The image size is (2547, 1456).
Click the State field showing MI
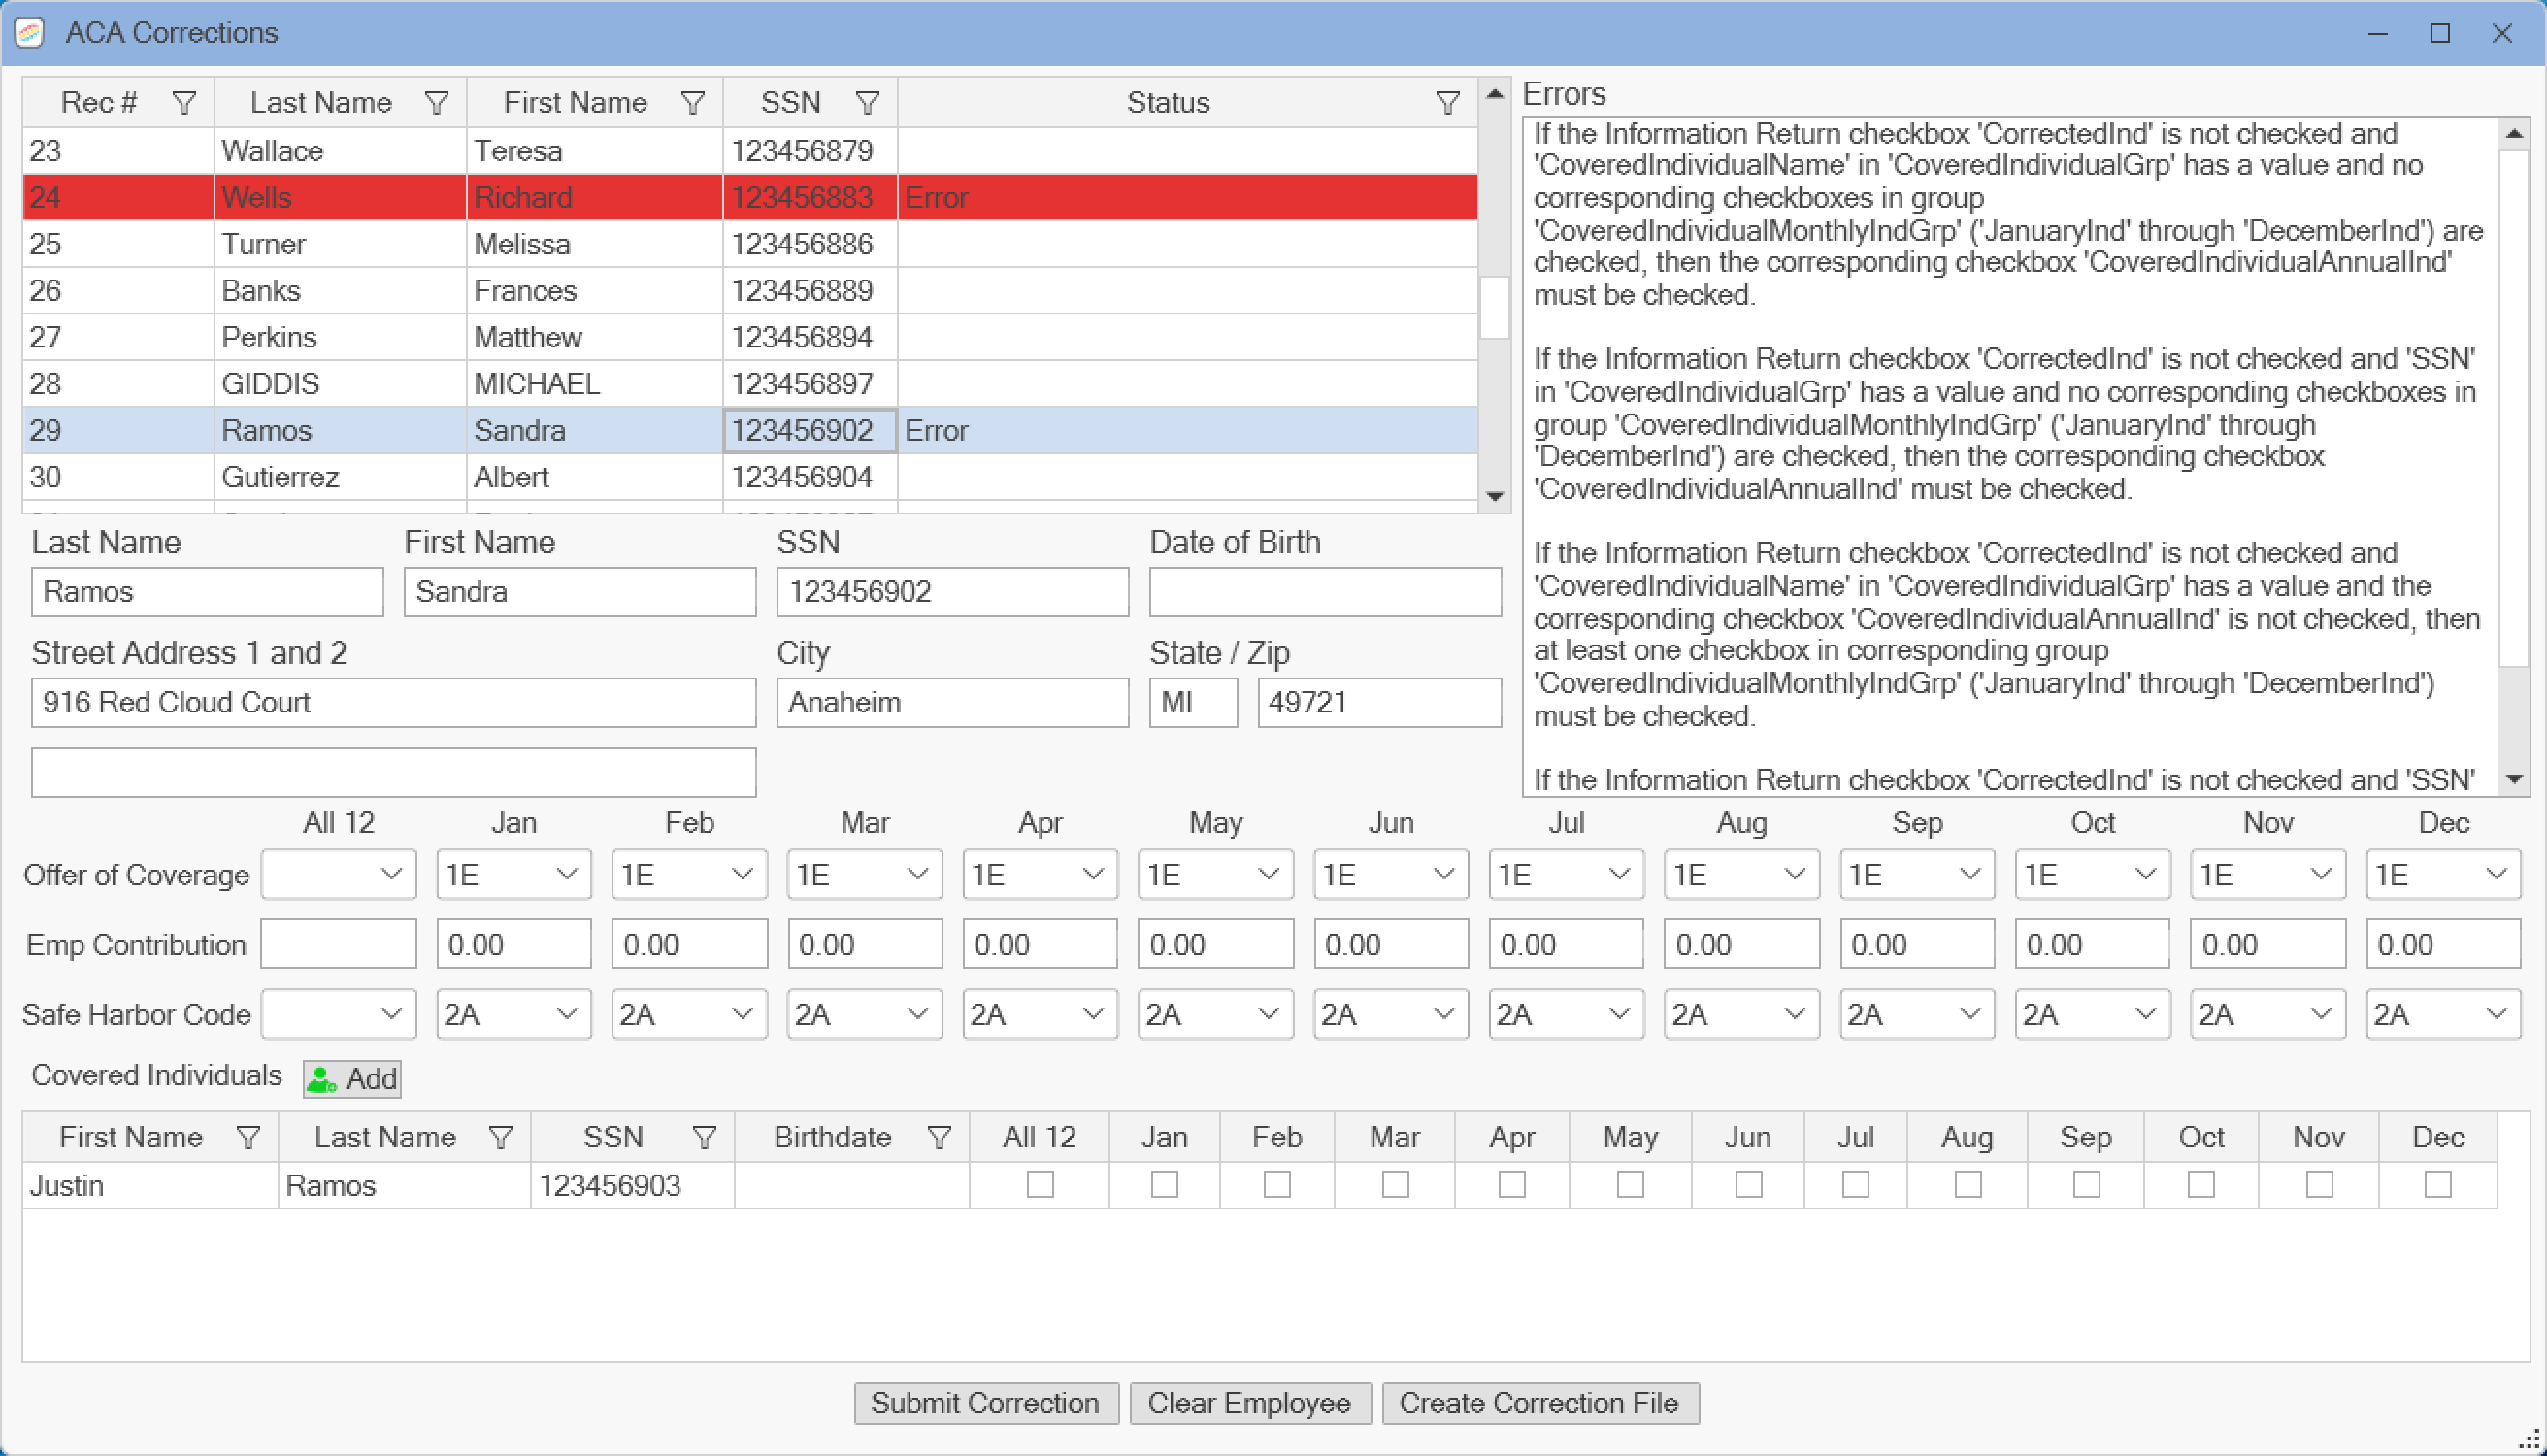[x=1193, y=702]
